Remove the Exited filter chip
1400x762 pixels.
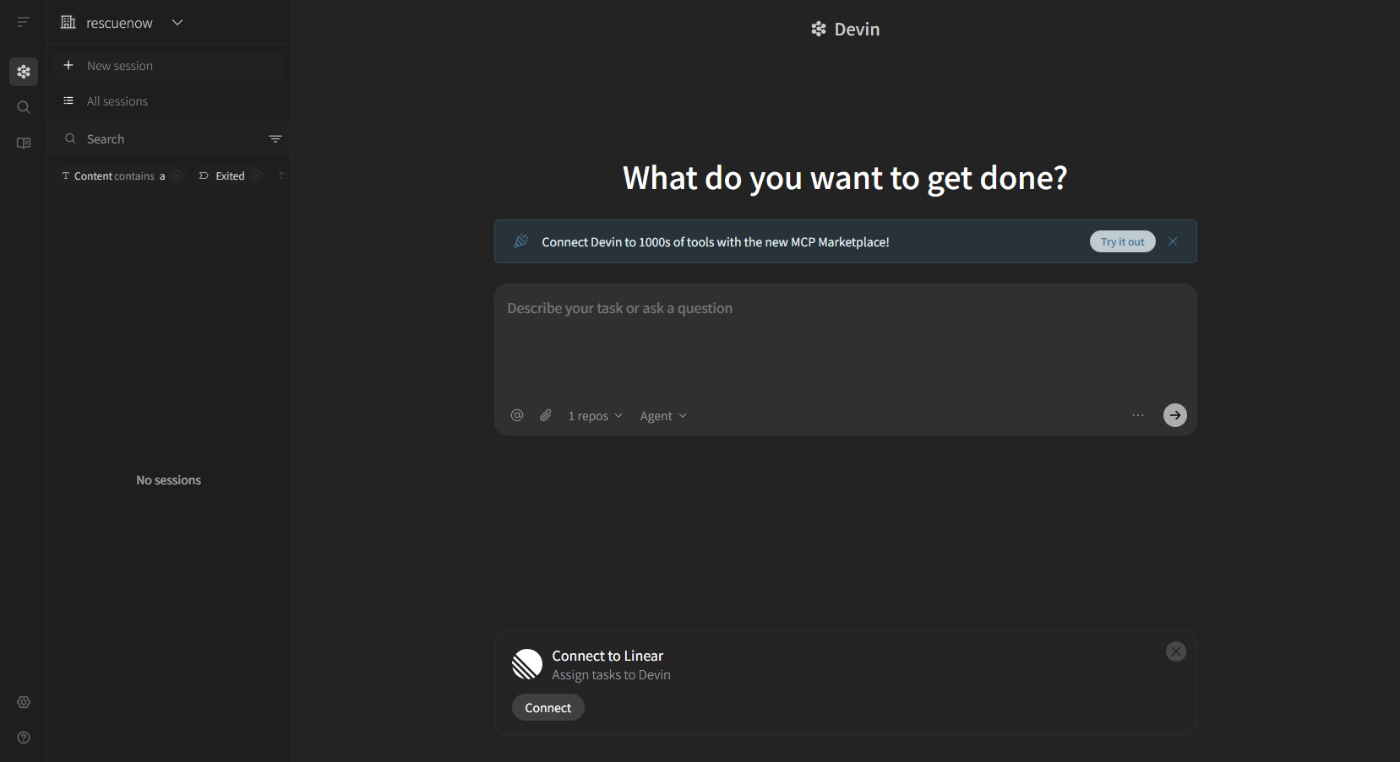(x=256, y=176)
